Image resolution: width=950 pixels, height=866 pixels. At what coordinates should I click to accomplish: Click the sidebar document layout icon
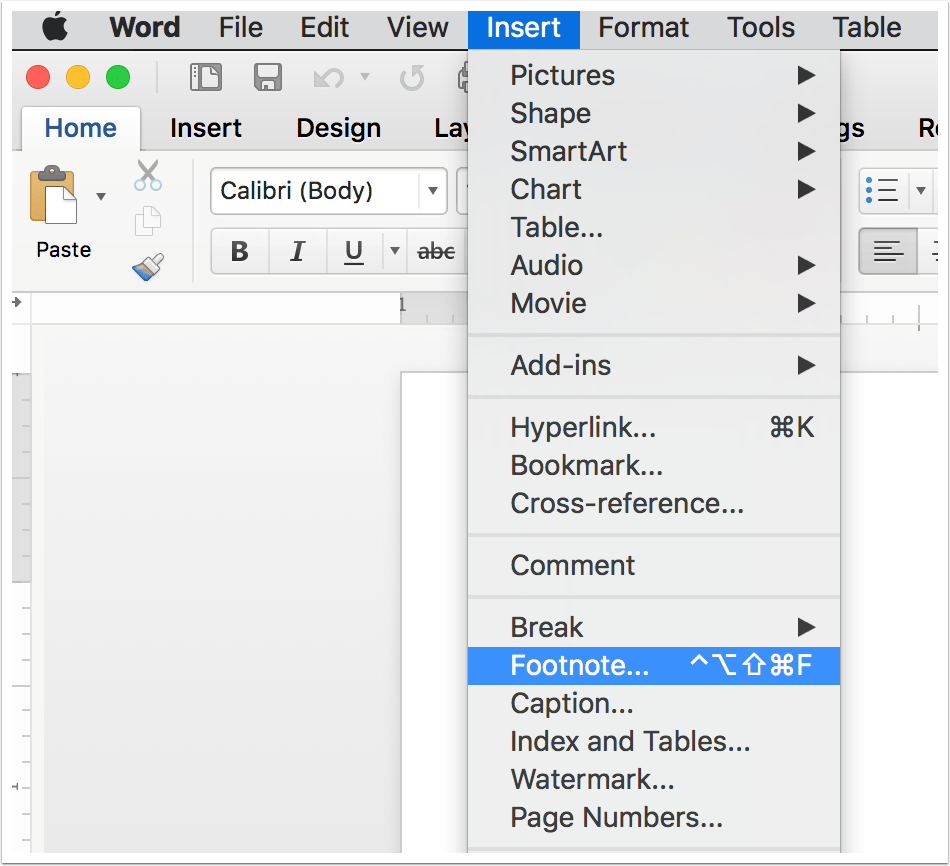click(x=206, y=78)
